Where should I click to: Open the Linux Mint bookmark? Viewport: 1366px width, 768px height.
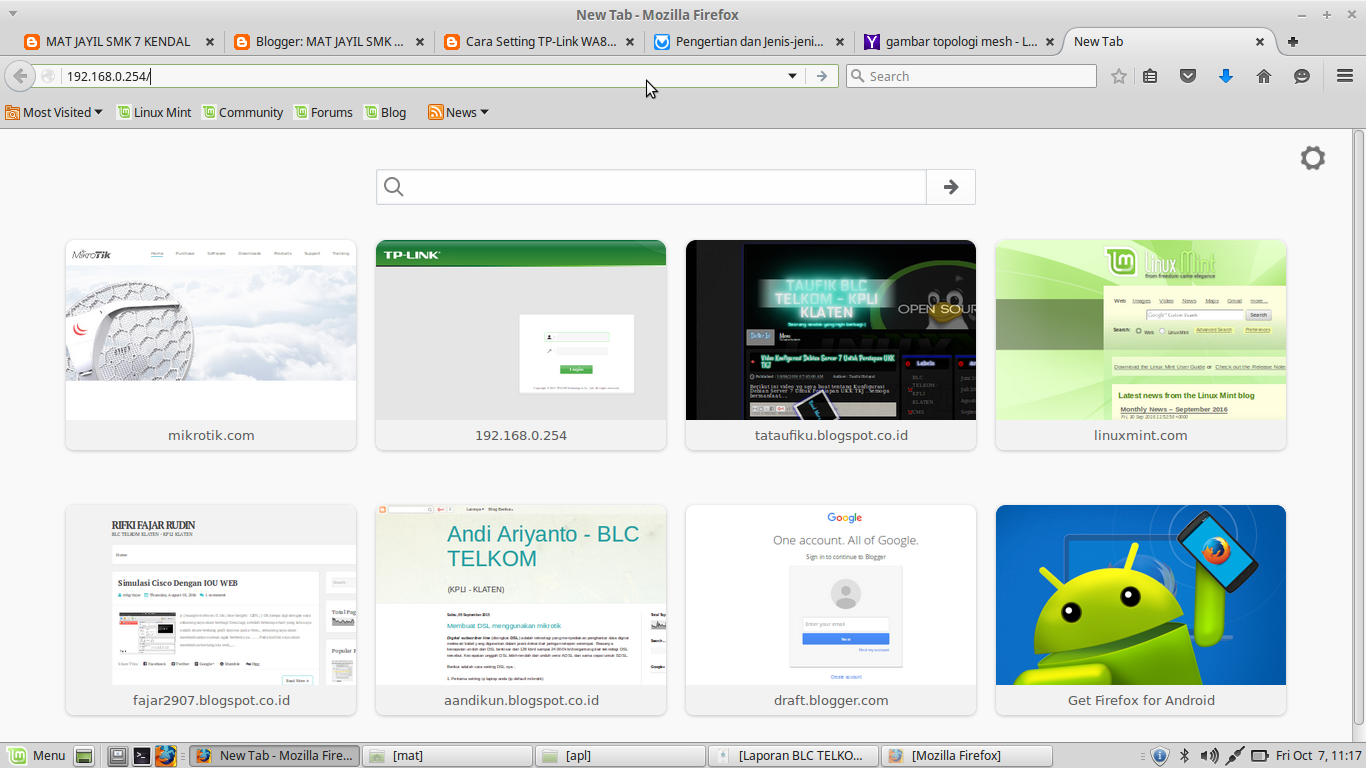tap(154, 113)
